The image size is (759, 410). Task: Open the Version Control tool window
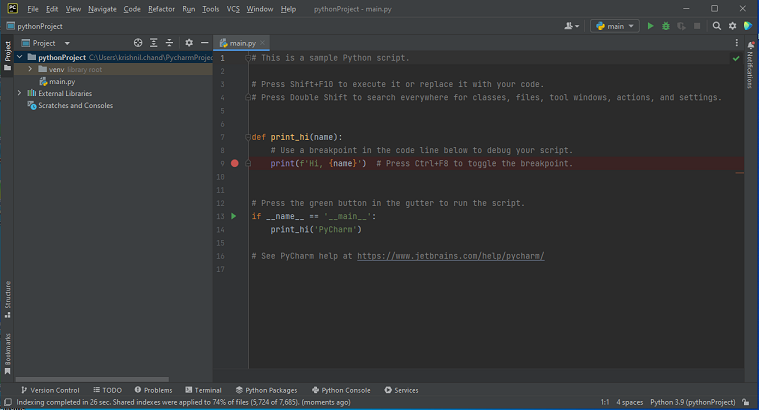pyautogui.click(x=50, y=390)
